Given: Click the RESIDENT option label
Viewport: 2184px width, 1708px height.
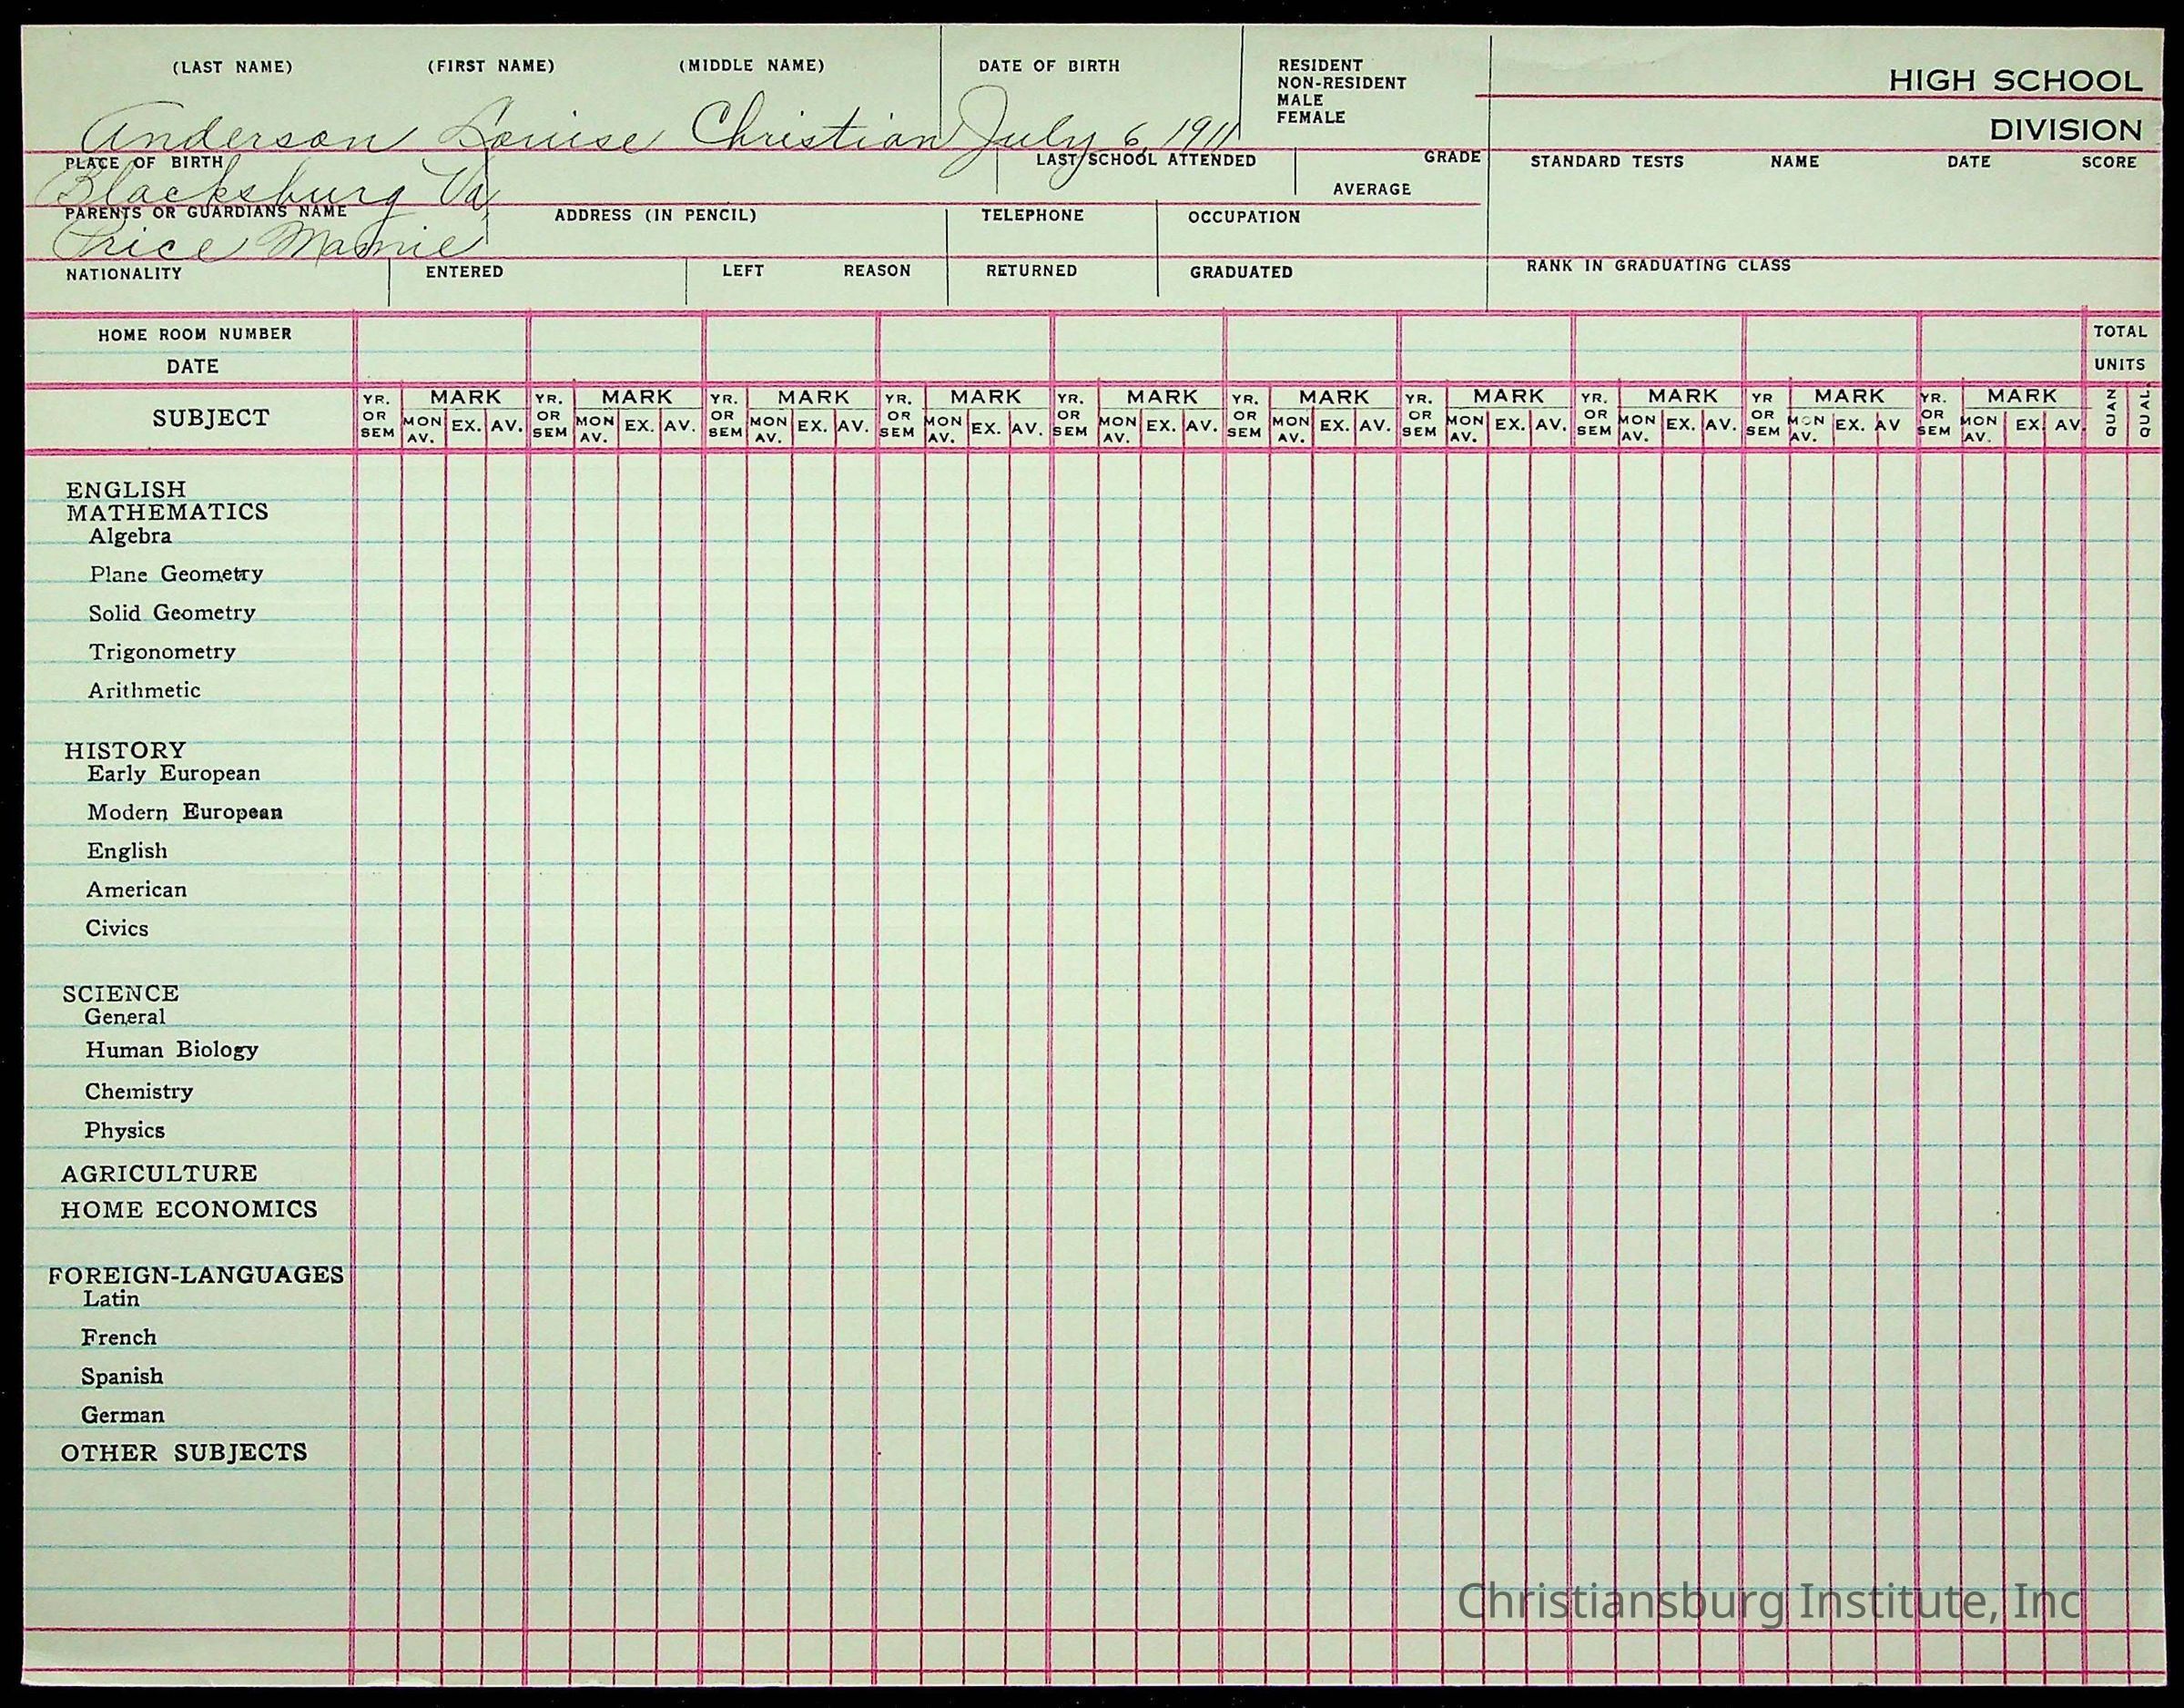Looking at the screenshot, I should [x=1320, y=65].
